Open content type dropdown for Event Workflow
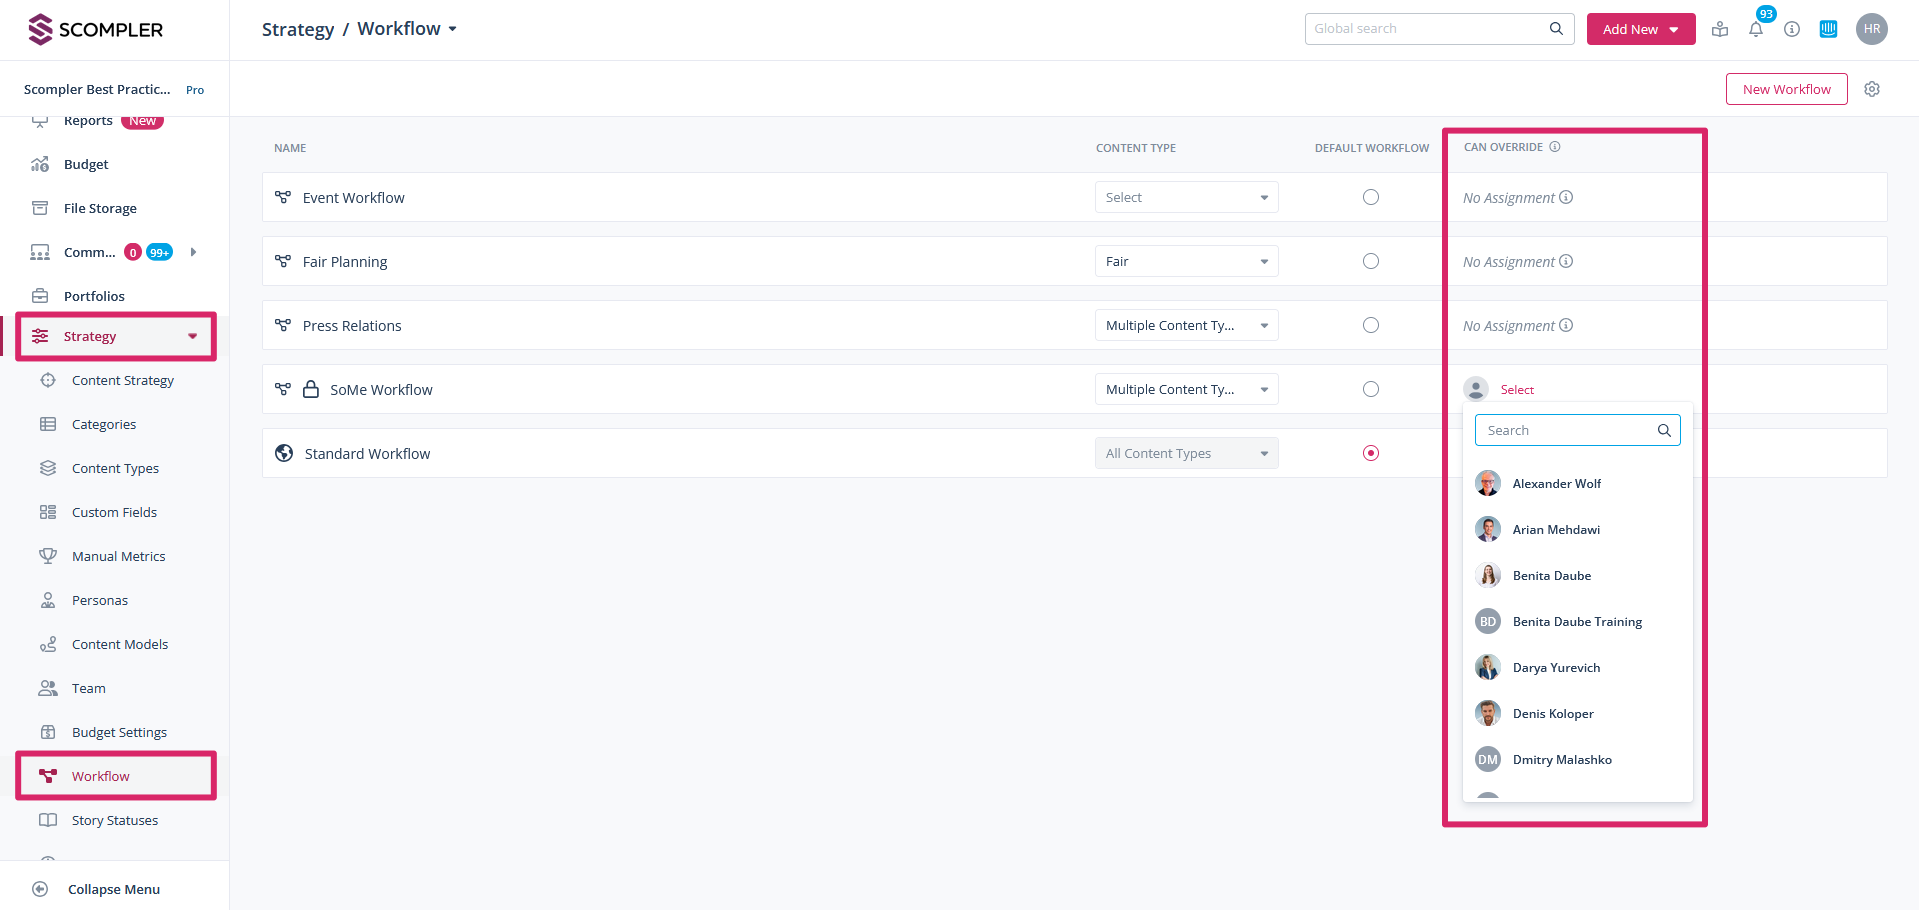The width and height of the screenshot is (1919, 910). 1186,198
